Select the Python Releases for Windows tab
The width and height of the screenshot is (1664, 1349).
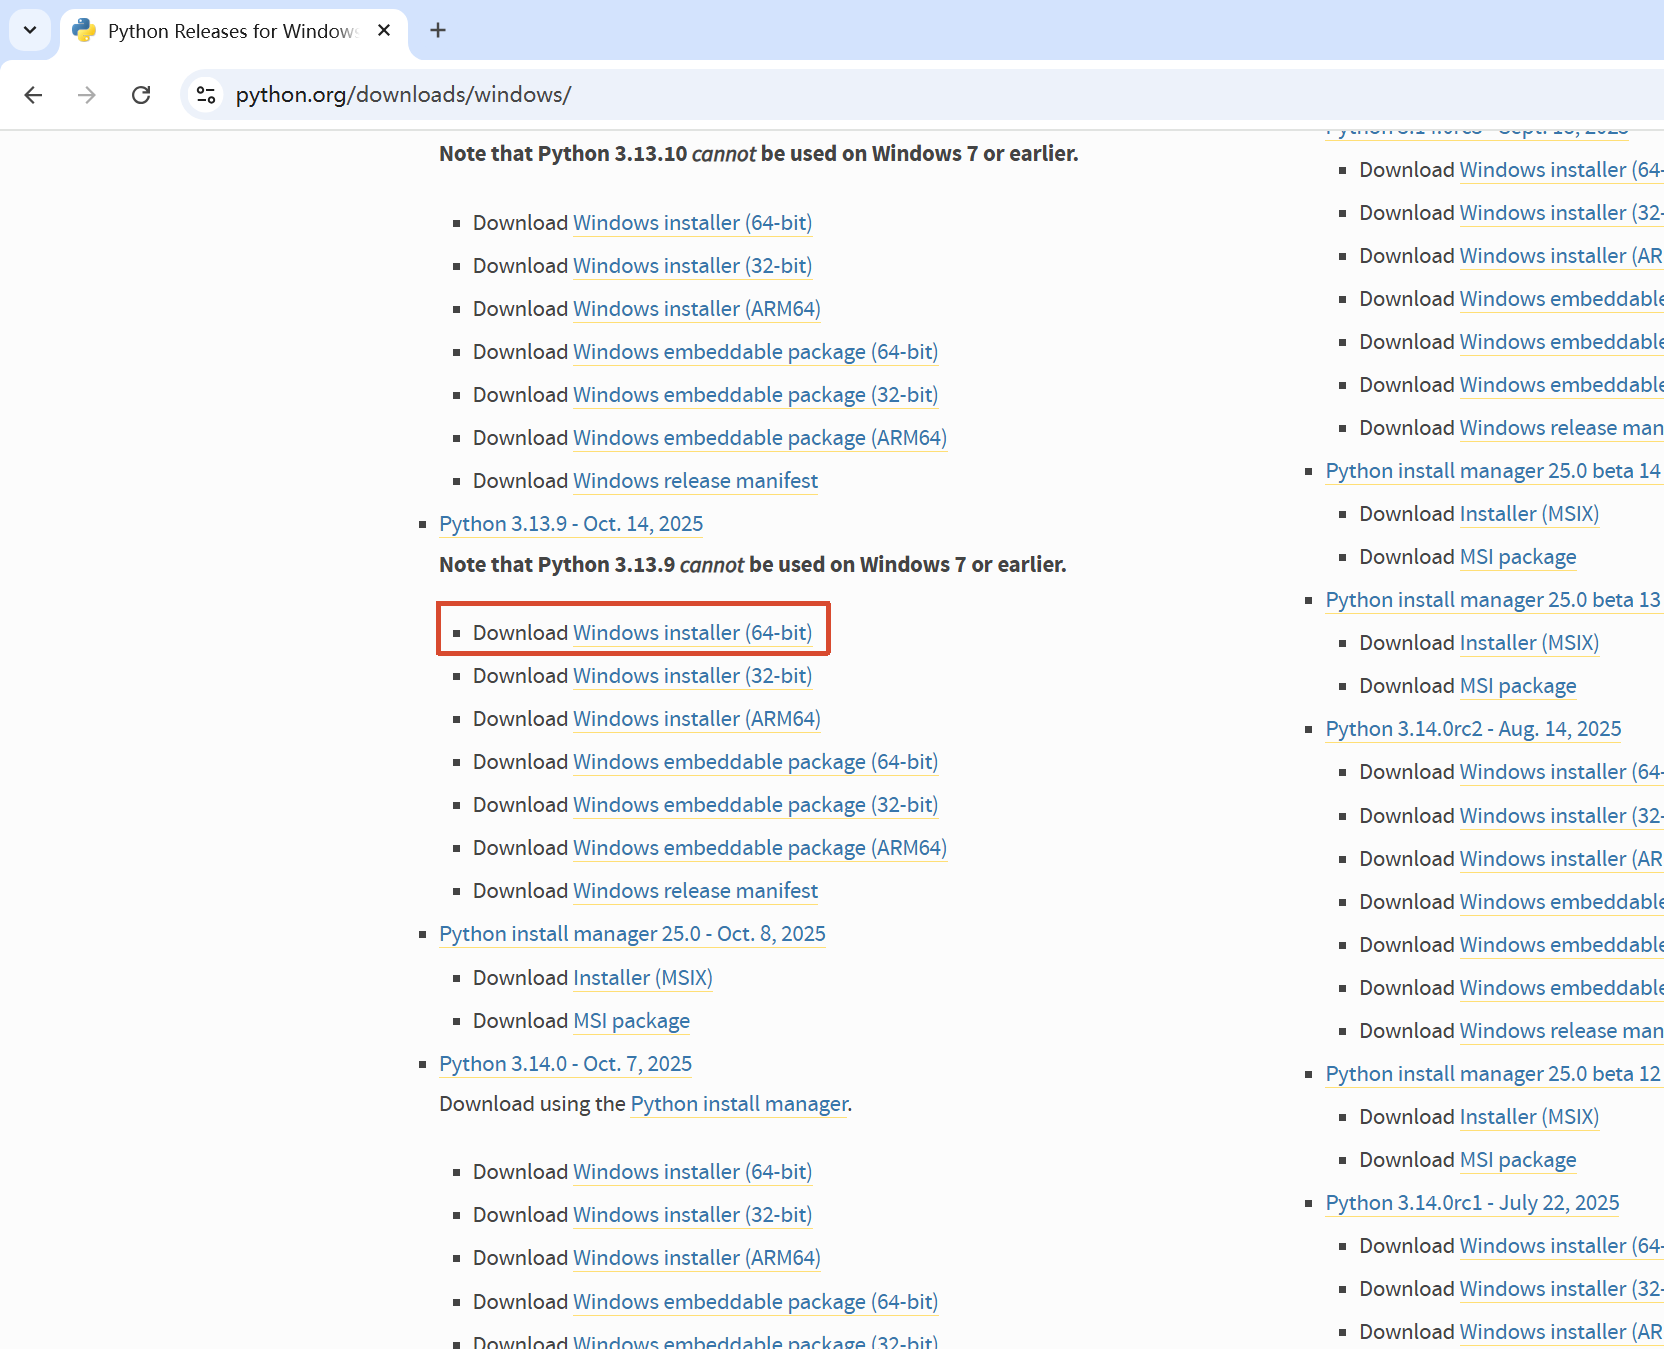click(233, 32)
